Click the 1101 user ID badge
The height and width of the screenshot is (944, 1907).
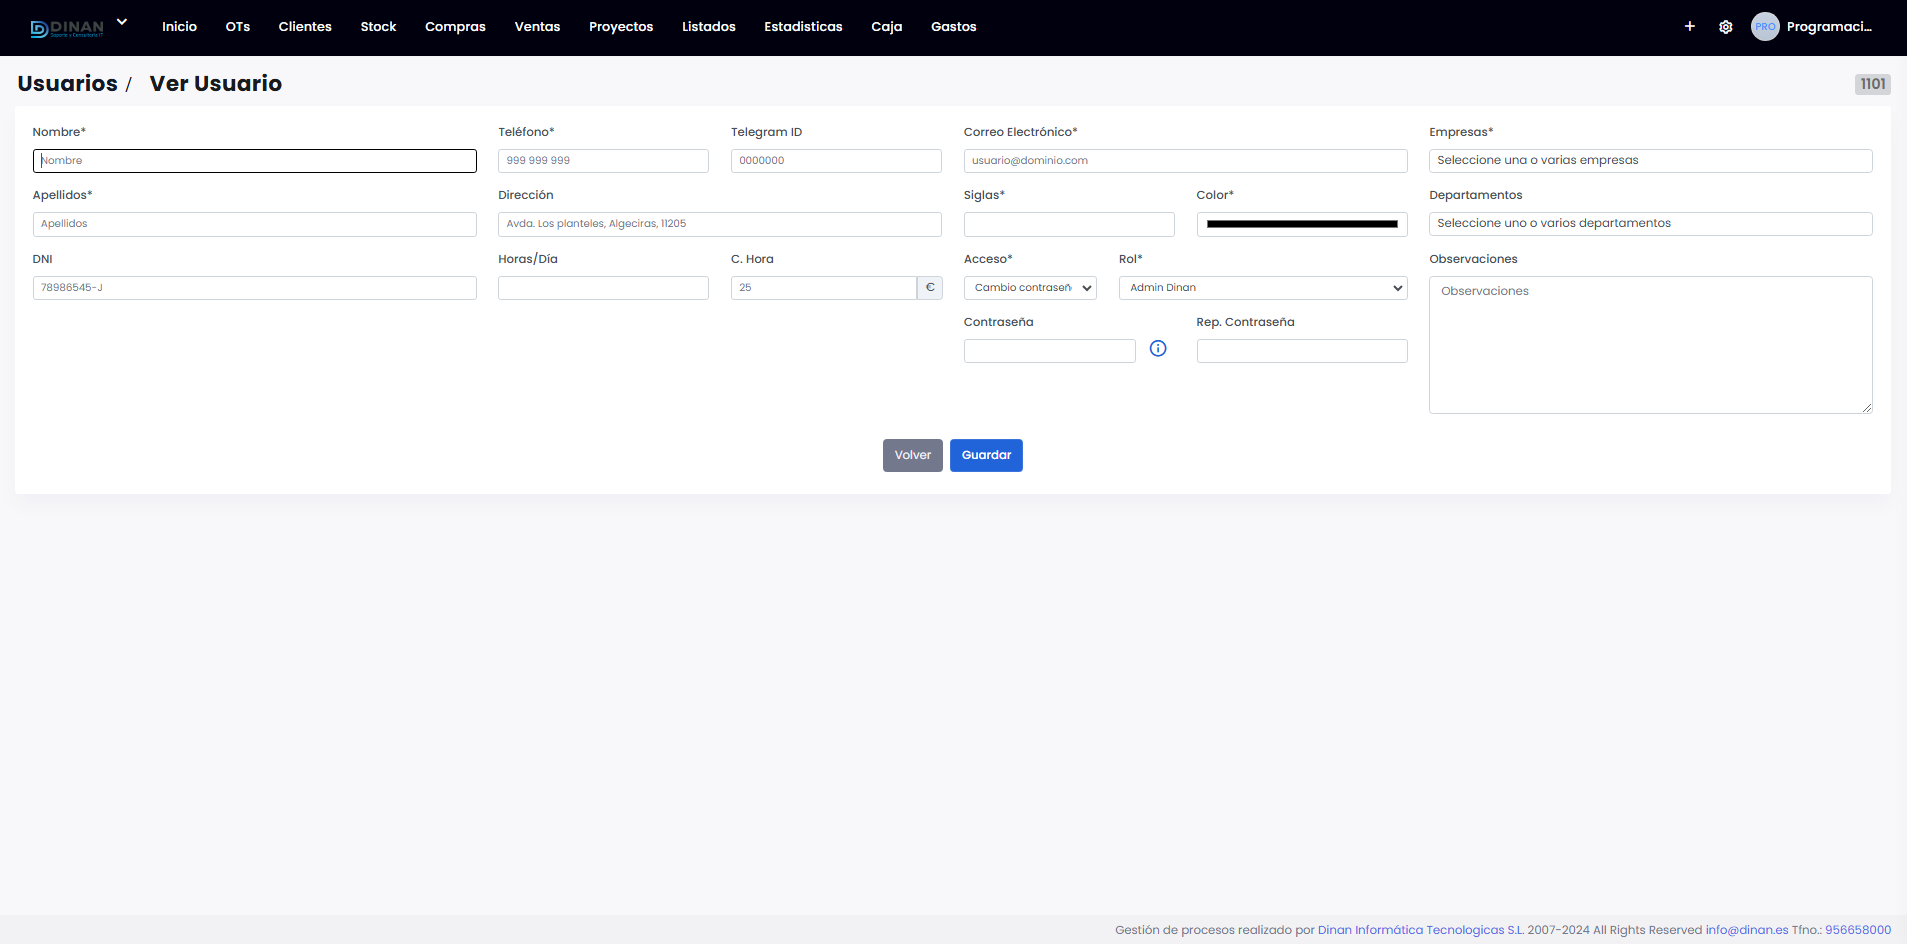[1872, 84]
